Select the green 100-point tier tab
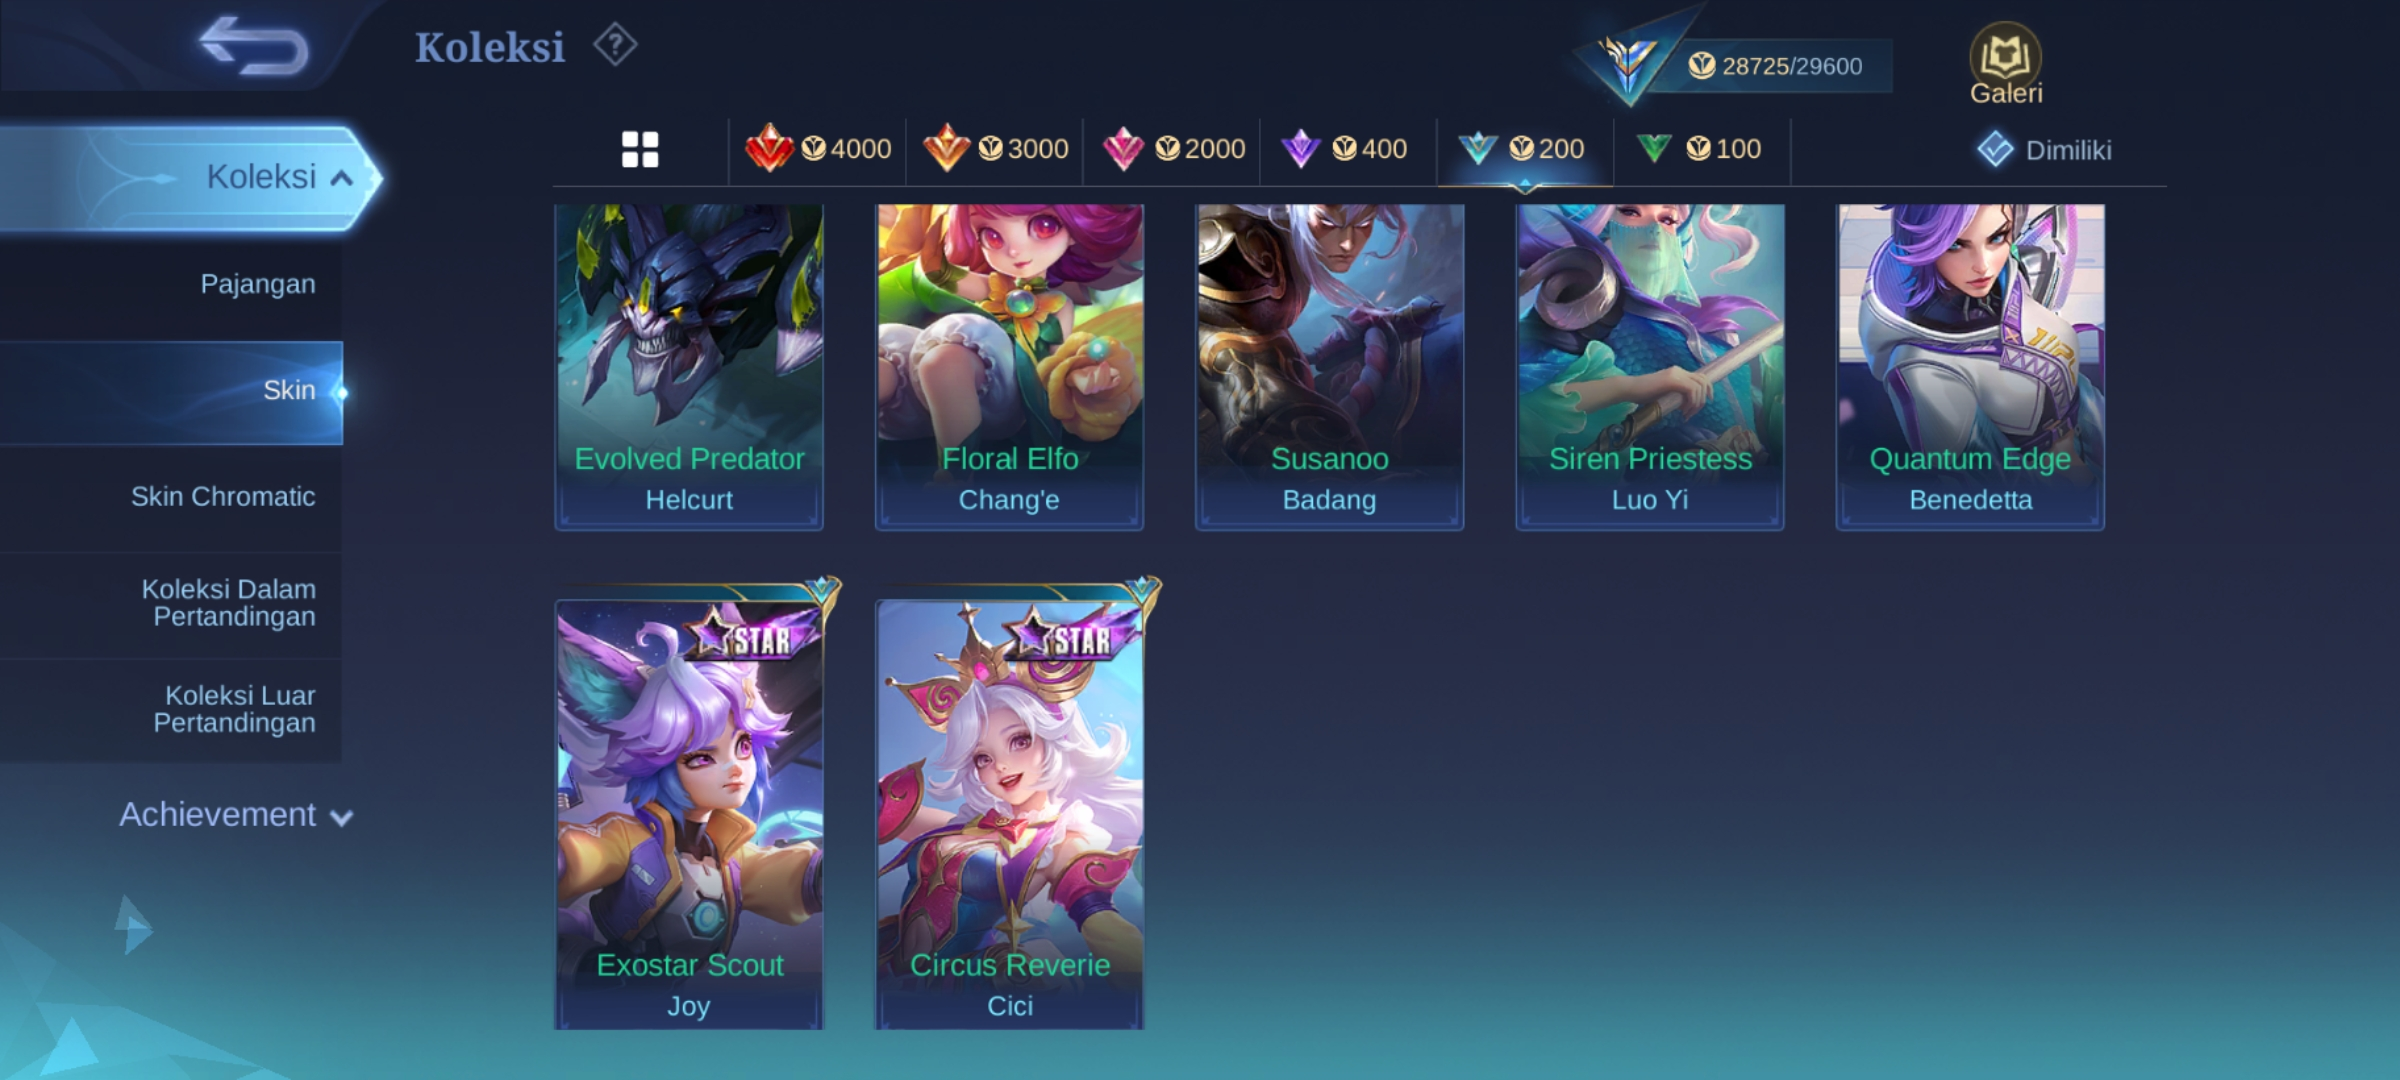This screenshot has height=1080, width=2400. coord(1699,149)
